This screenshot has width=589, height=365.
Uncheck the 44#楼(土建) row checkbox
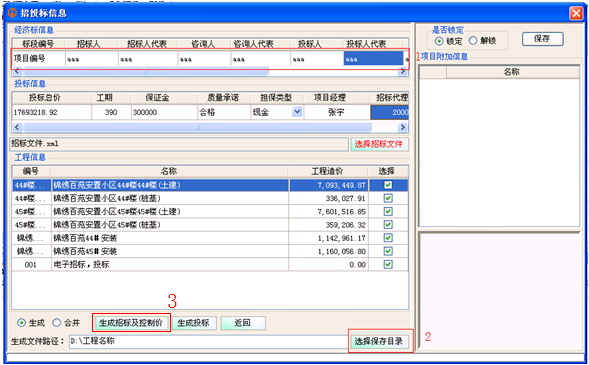[x=388, y=185]
